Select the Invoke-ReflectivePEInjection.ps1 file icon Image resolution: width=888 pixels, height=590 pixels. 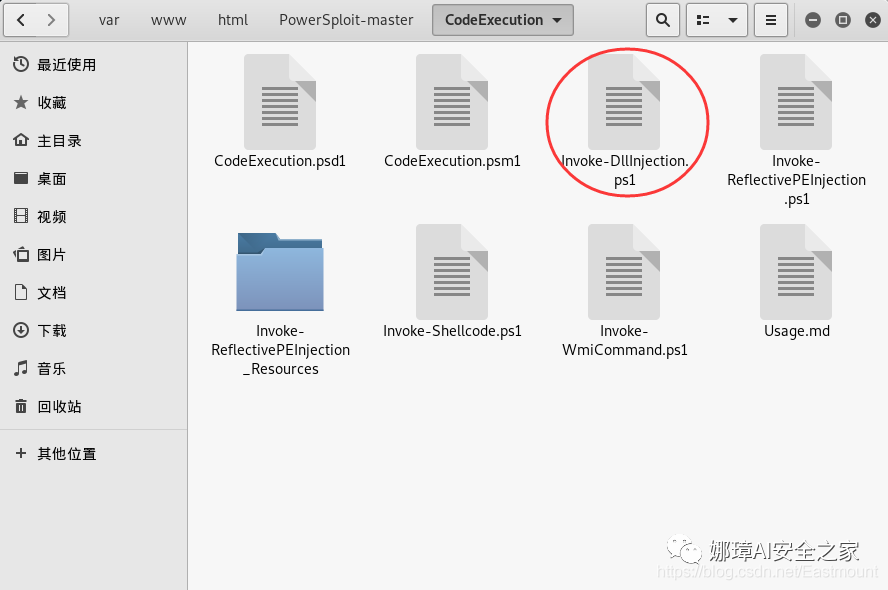point(796,102)
